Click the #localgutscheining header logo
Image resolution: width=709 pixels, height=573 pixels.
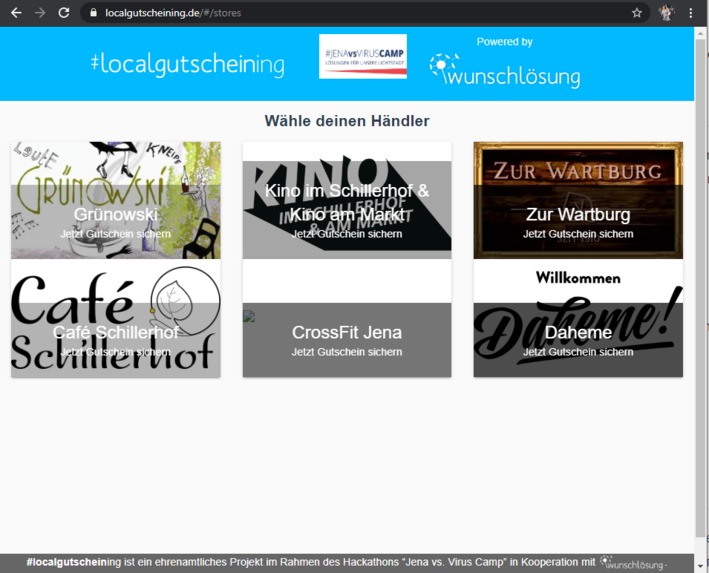188,64
